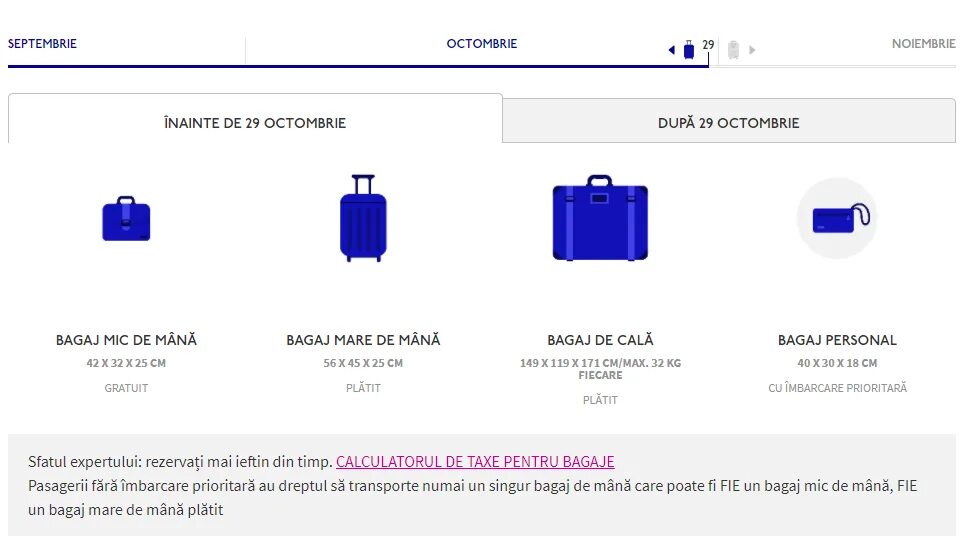Image resolution: width=980 pixels, height=550 pixels.
Task: Open CALCULATORUL DE TAXE PENTRU BAGAJE link
Action: point(475,462)
